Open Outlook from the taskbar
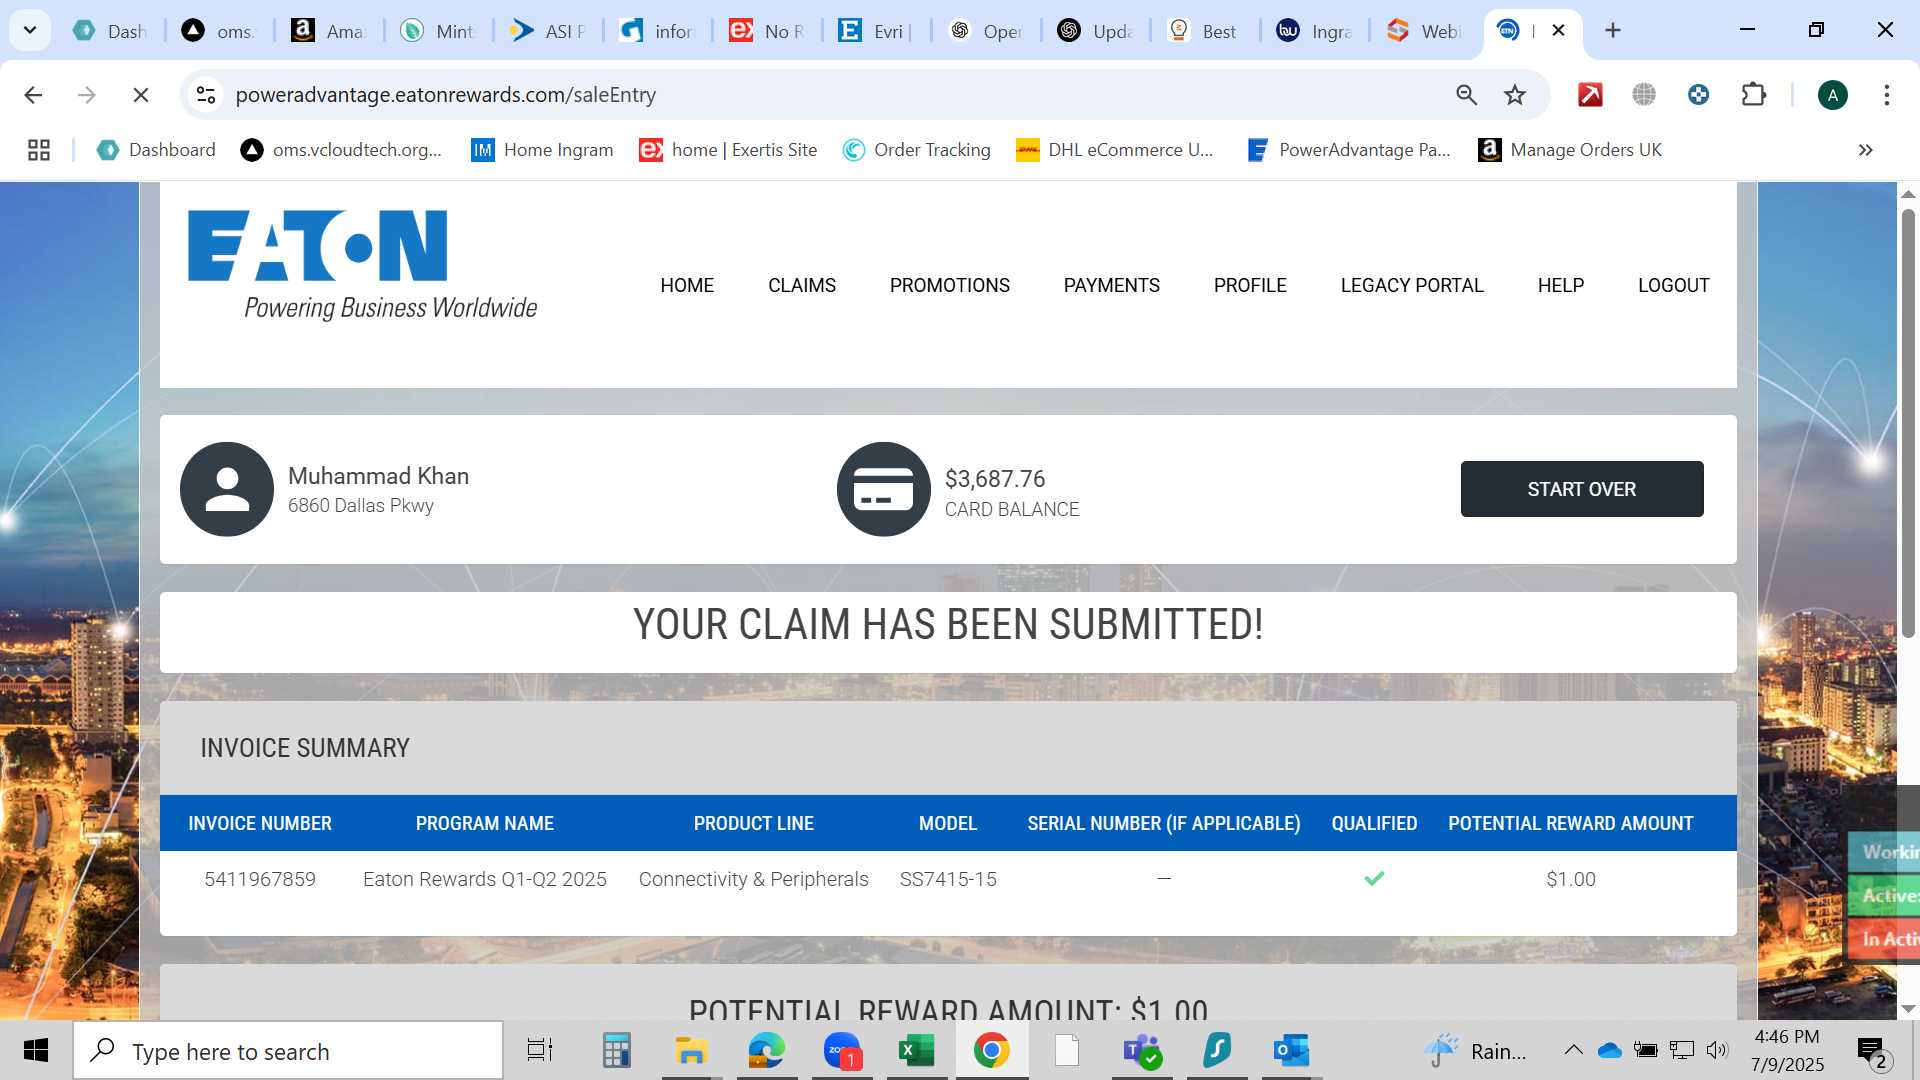Screen dimensions: 1920x1080 (x=1291, y=1051)
